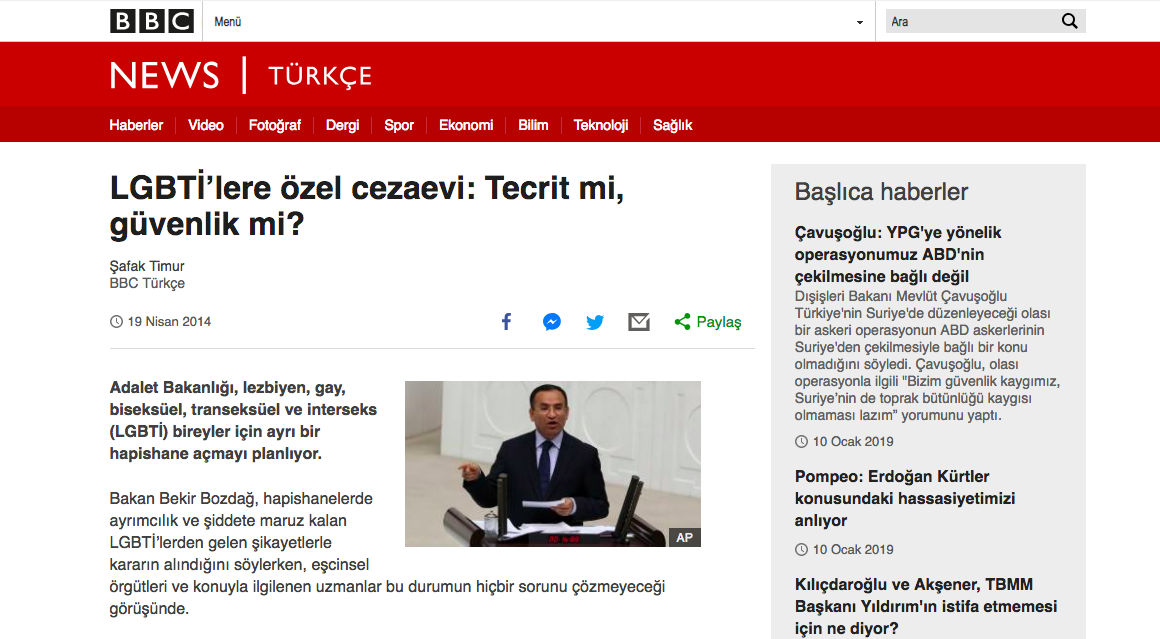Share the article on Facebook
This screenshot has height=639, width=1160.
(x=506, y=322)
